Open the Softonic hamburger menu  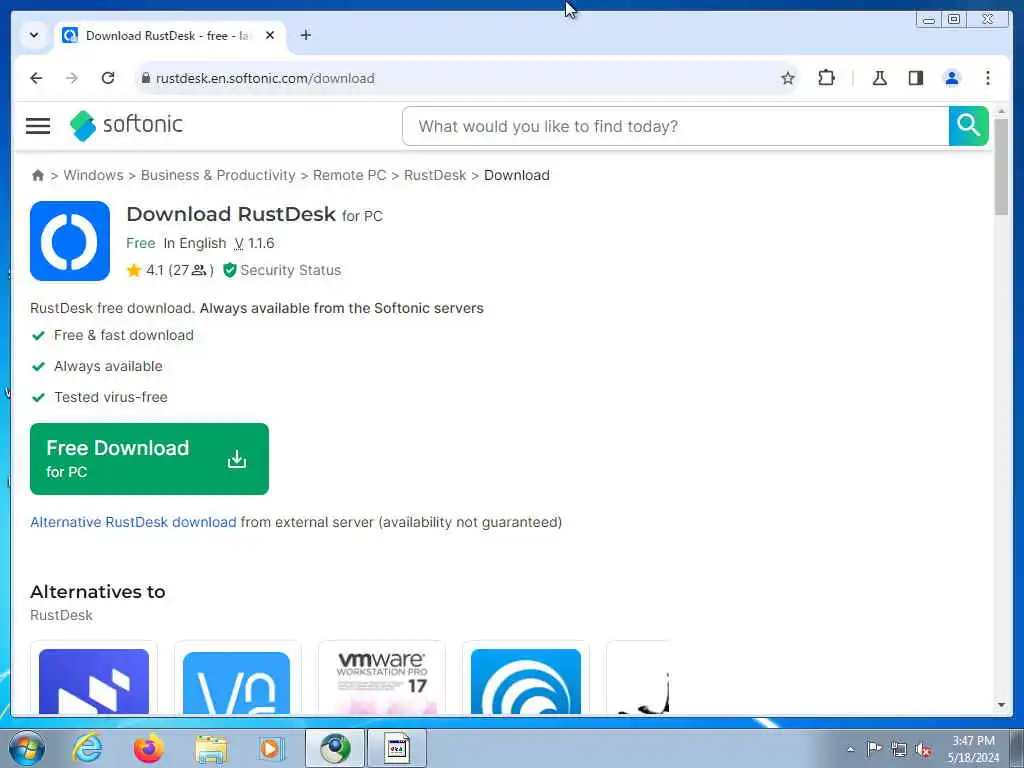click(x=38, y=125)
